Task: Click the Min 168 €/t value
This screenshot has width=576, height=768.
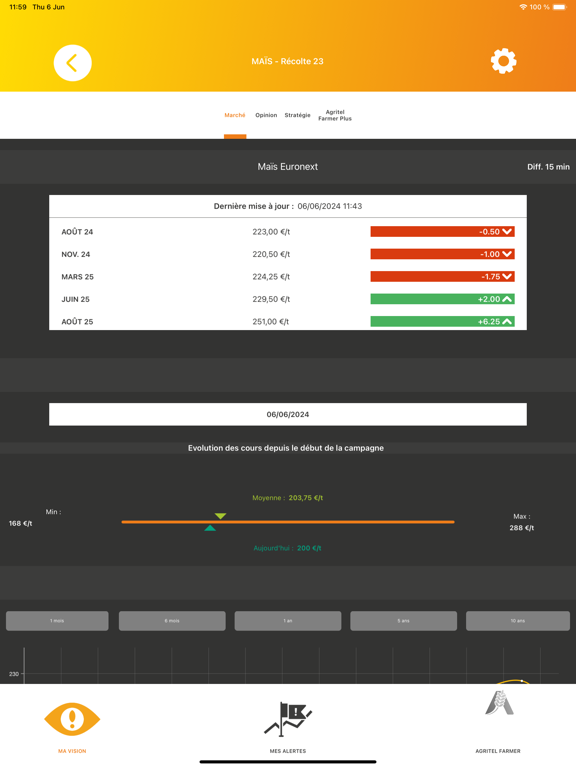Action: point(21,524)
